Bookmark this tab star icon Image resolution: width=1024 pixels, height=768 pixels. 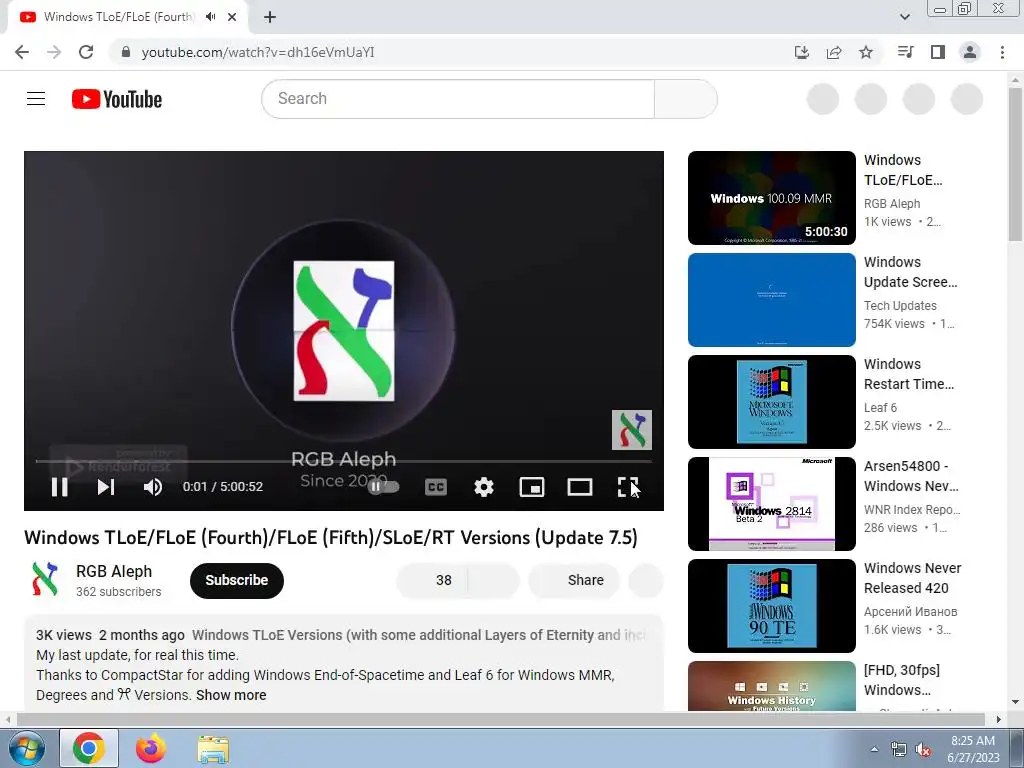coord(866,52)
